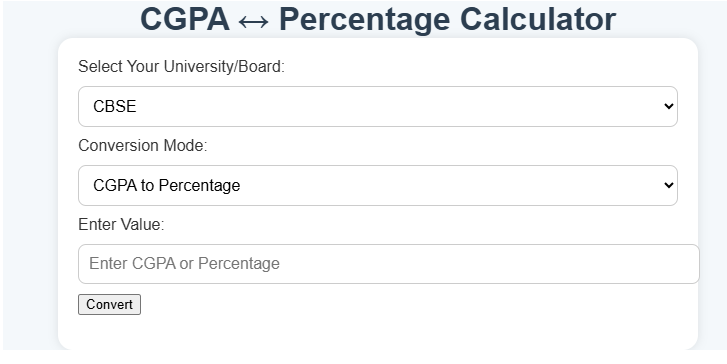Screen dimensions: 727x364
Task: Click the 'Select Your University/Board:' label
Action: tap(181, 67)
